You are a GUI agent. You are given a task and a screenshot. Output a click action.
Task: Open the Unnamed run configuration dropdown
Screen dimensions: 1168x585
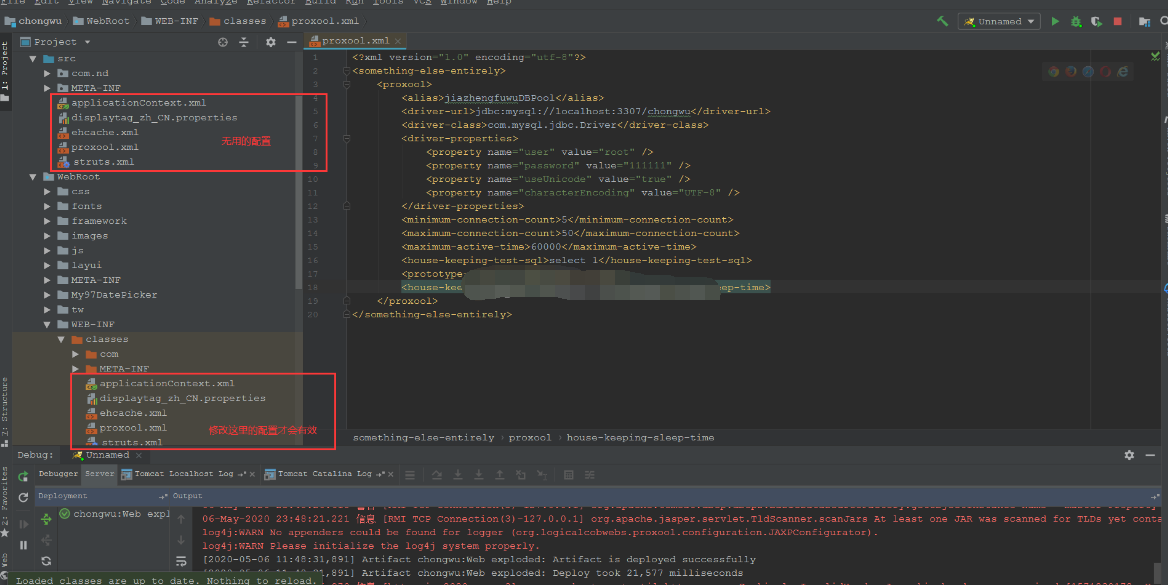1000,22
